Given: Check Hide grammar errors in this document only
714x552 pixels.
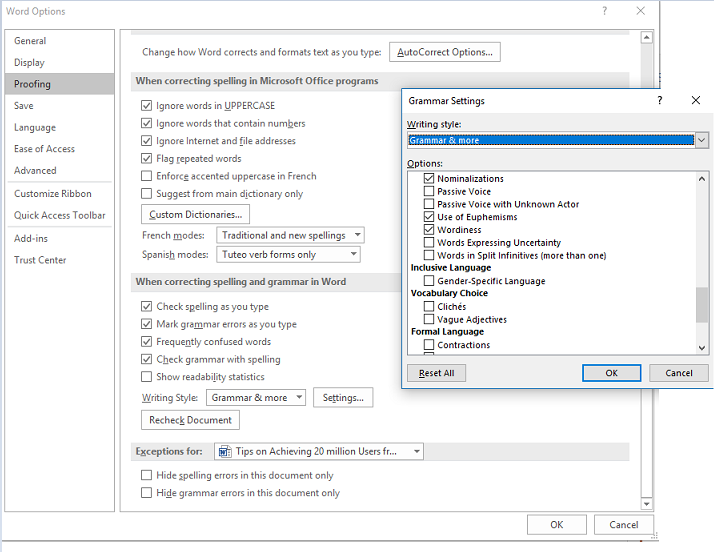Looking at the screenshot, I should [146, 493].
